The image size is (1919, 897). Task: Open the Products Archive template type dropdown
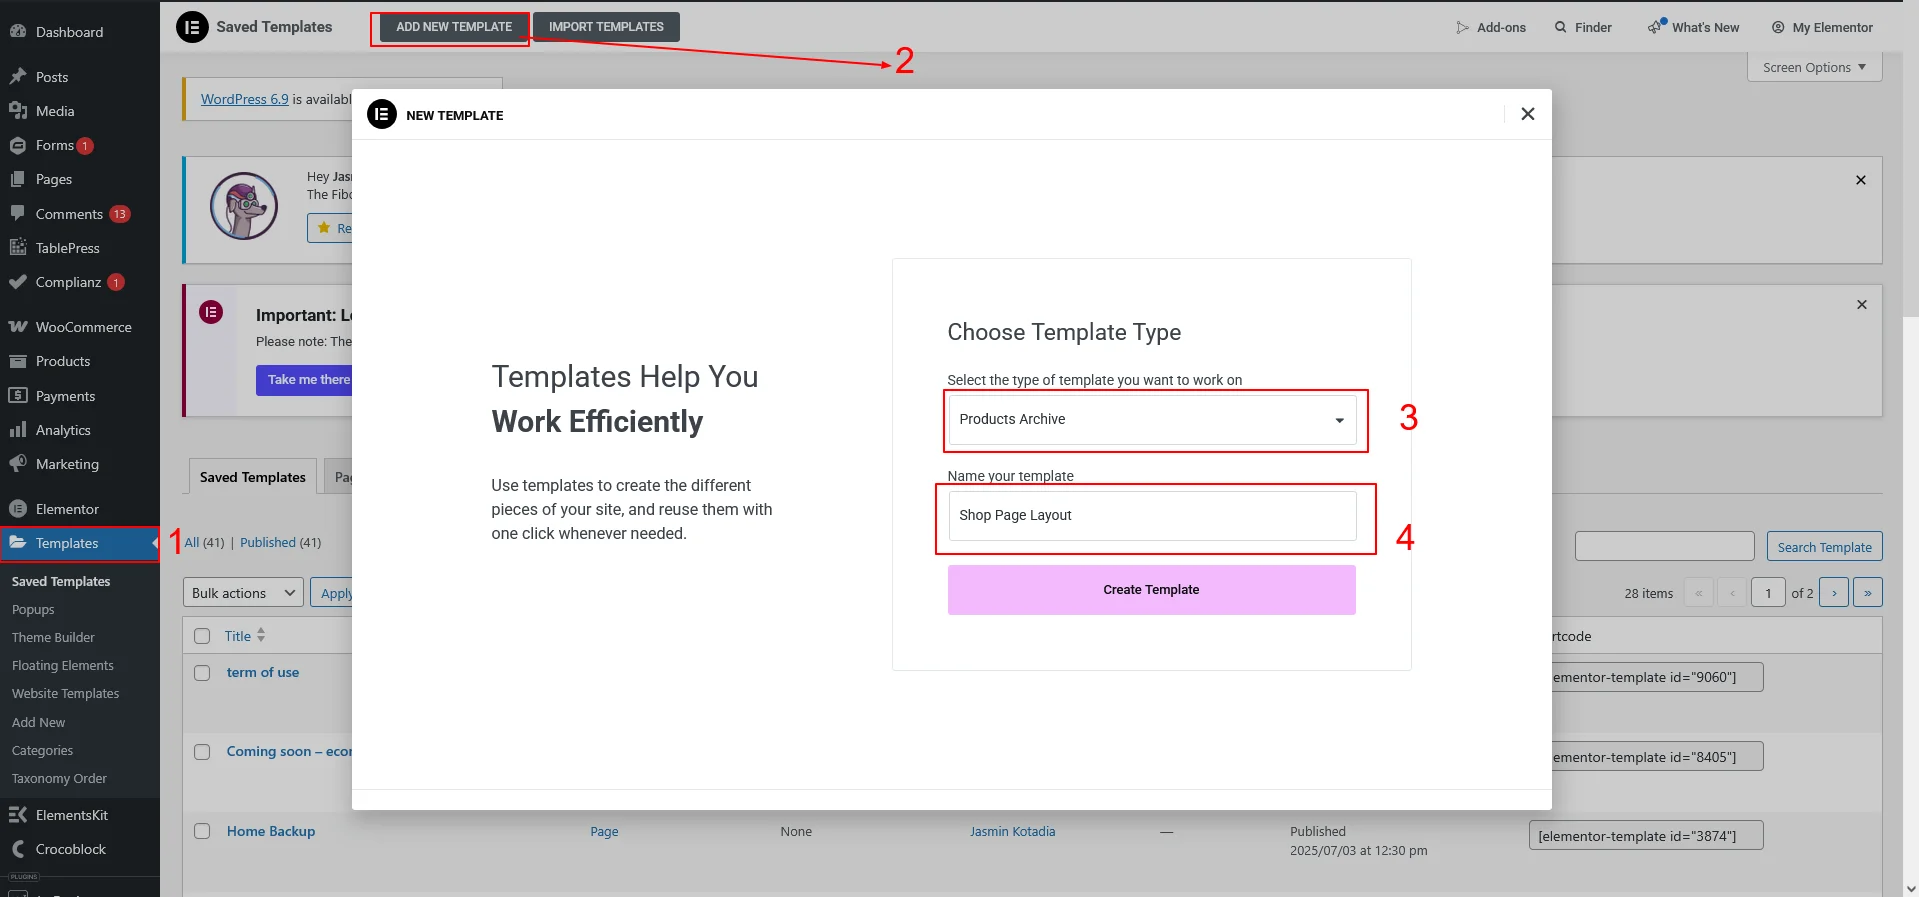pos(1151,420)
